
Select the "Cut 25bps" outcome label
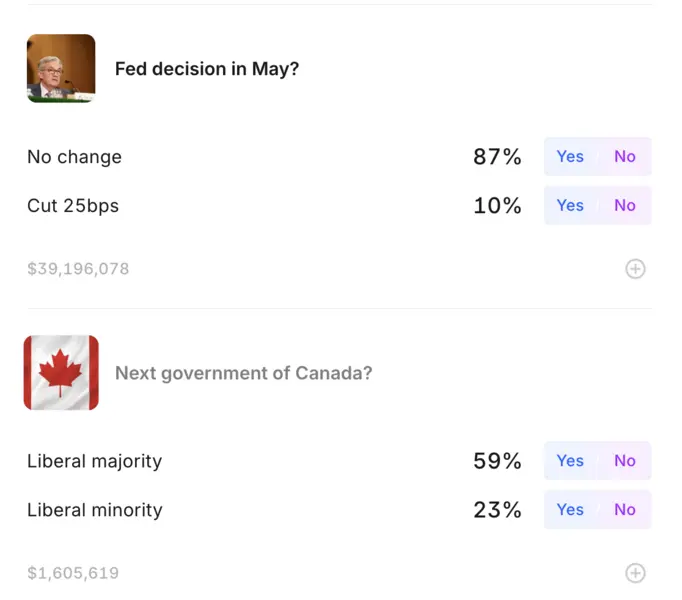click(73, 206)
